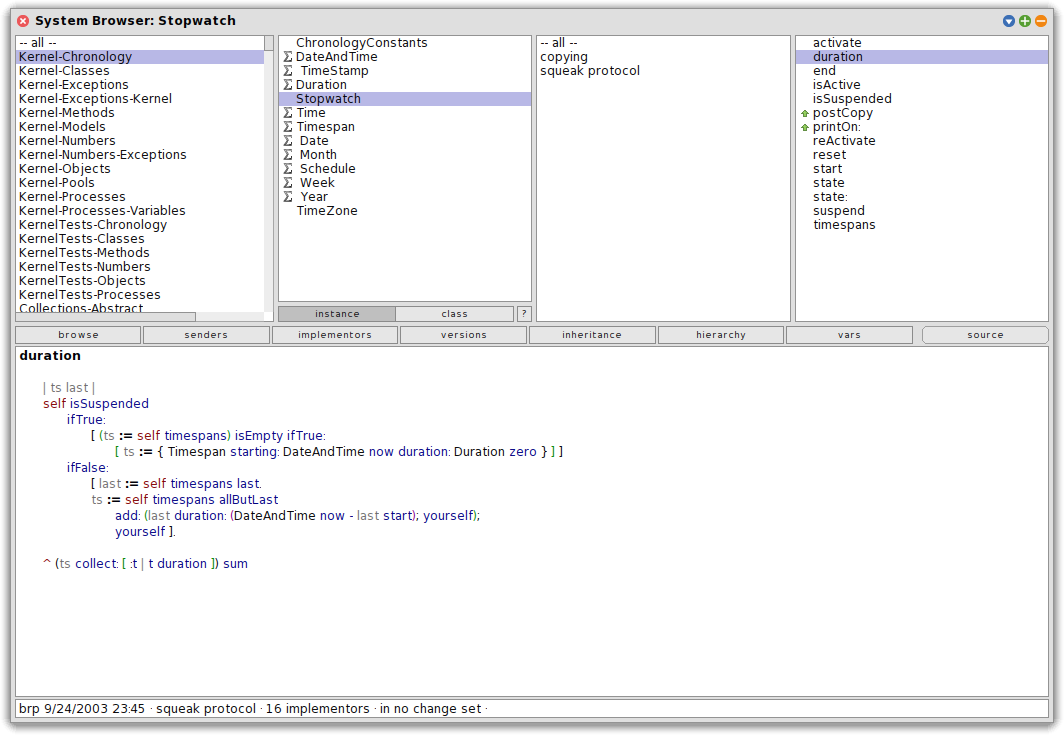Switch to class side view
The height and width of the screenshot is (735, 1064).
click(454, 314)
